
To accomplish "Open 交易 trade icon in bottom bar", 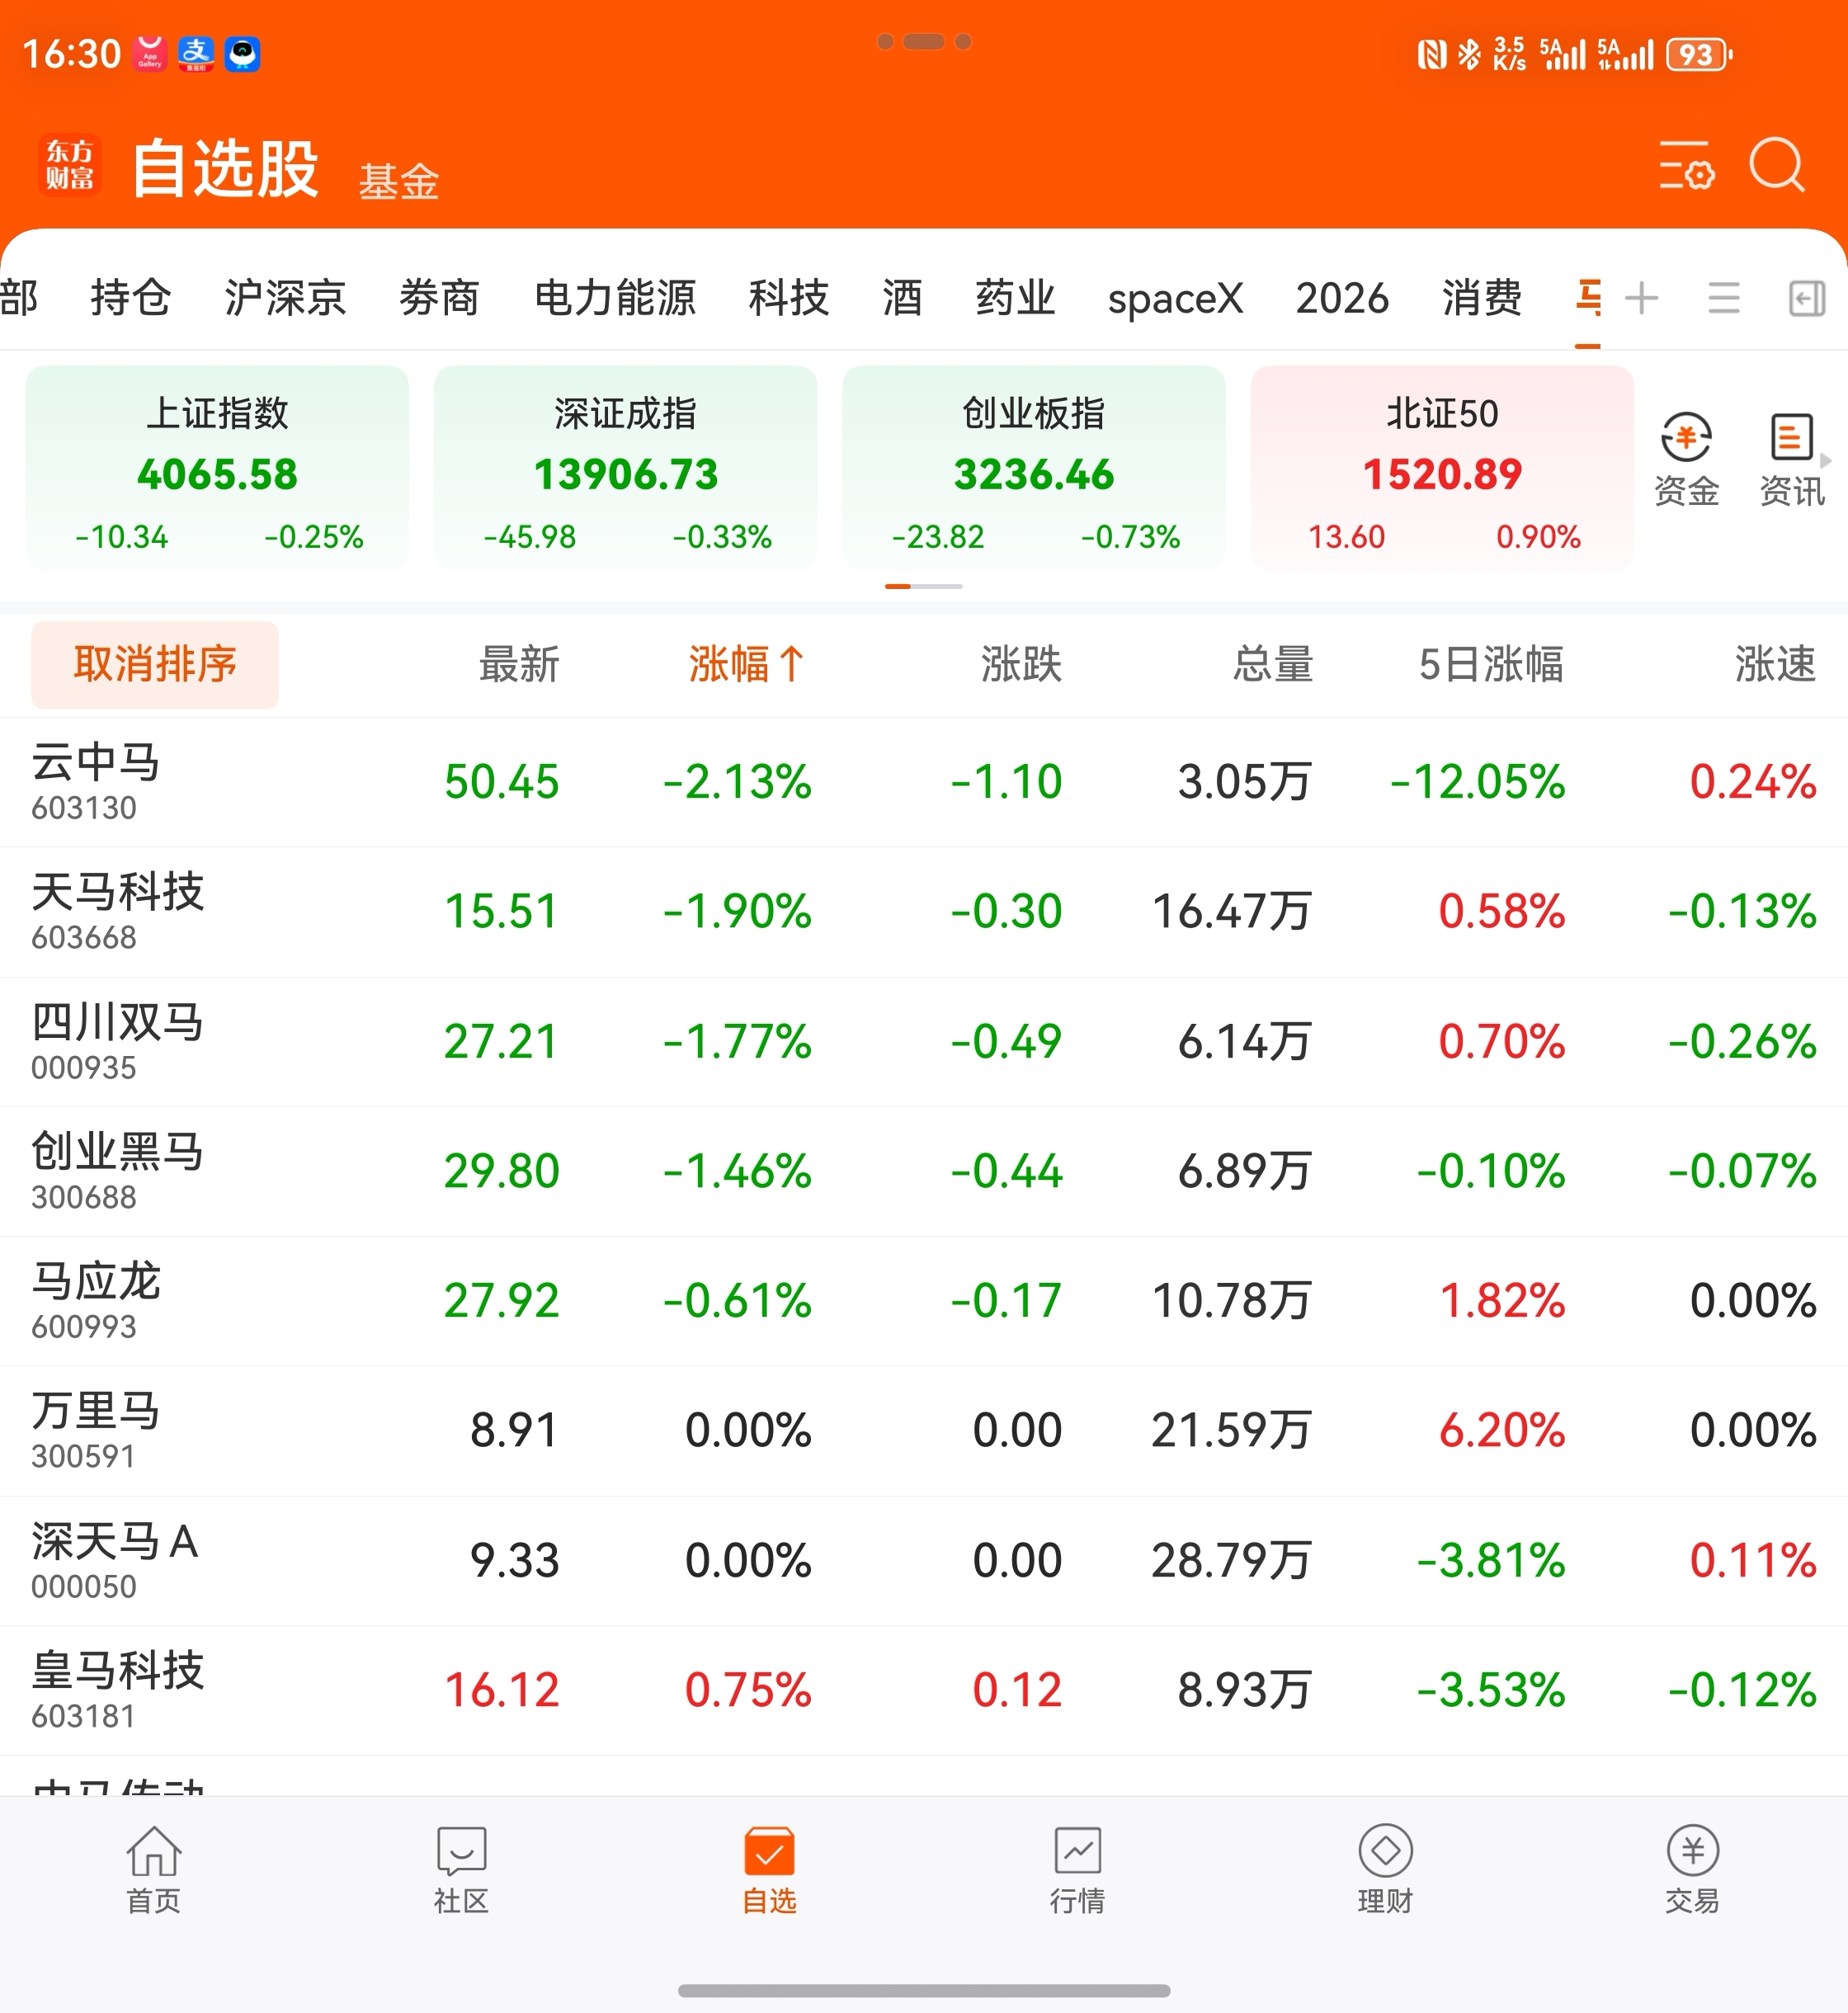I will (1692, 1868).
